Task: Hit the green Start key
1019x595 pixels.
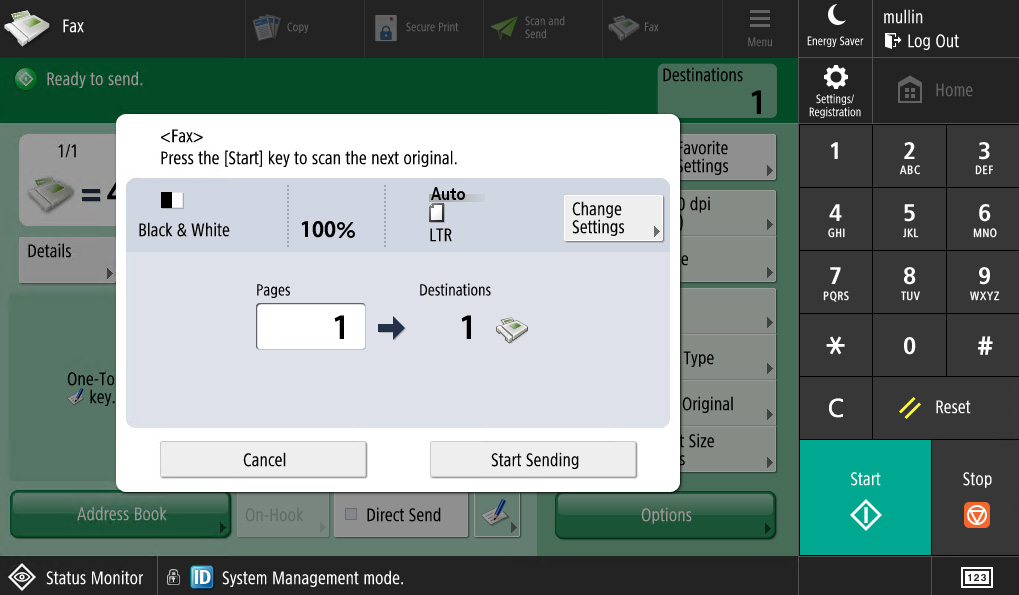Action: click(865, 498)
